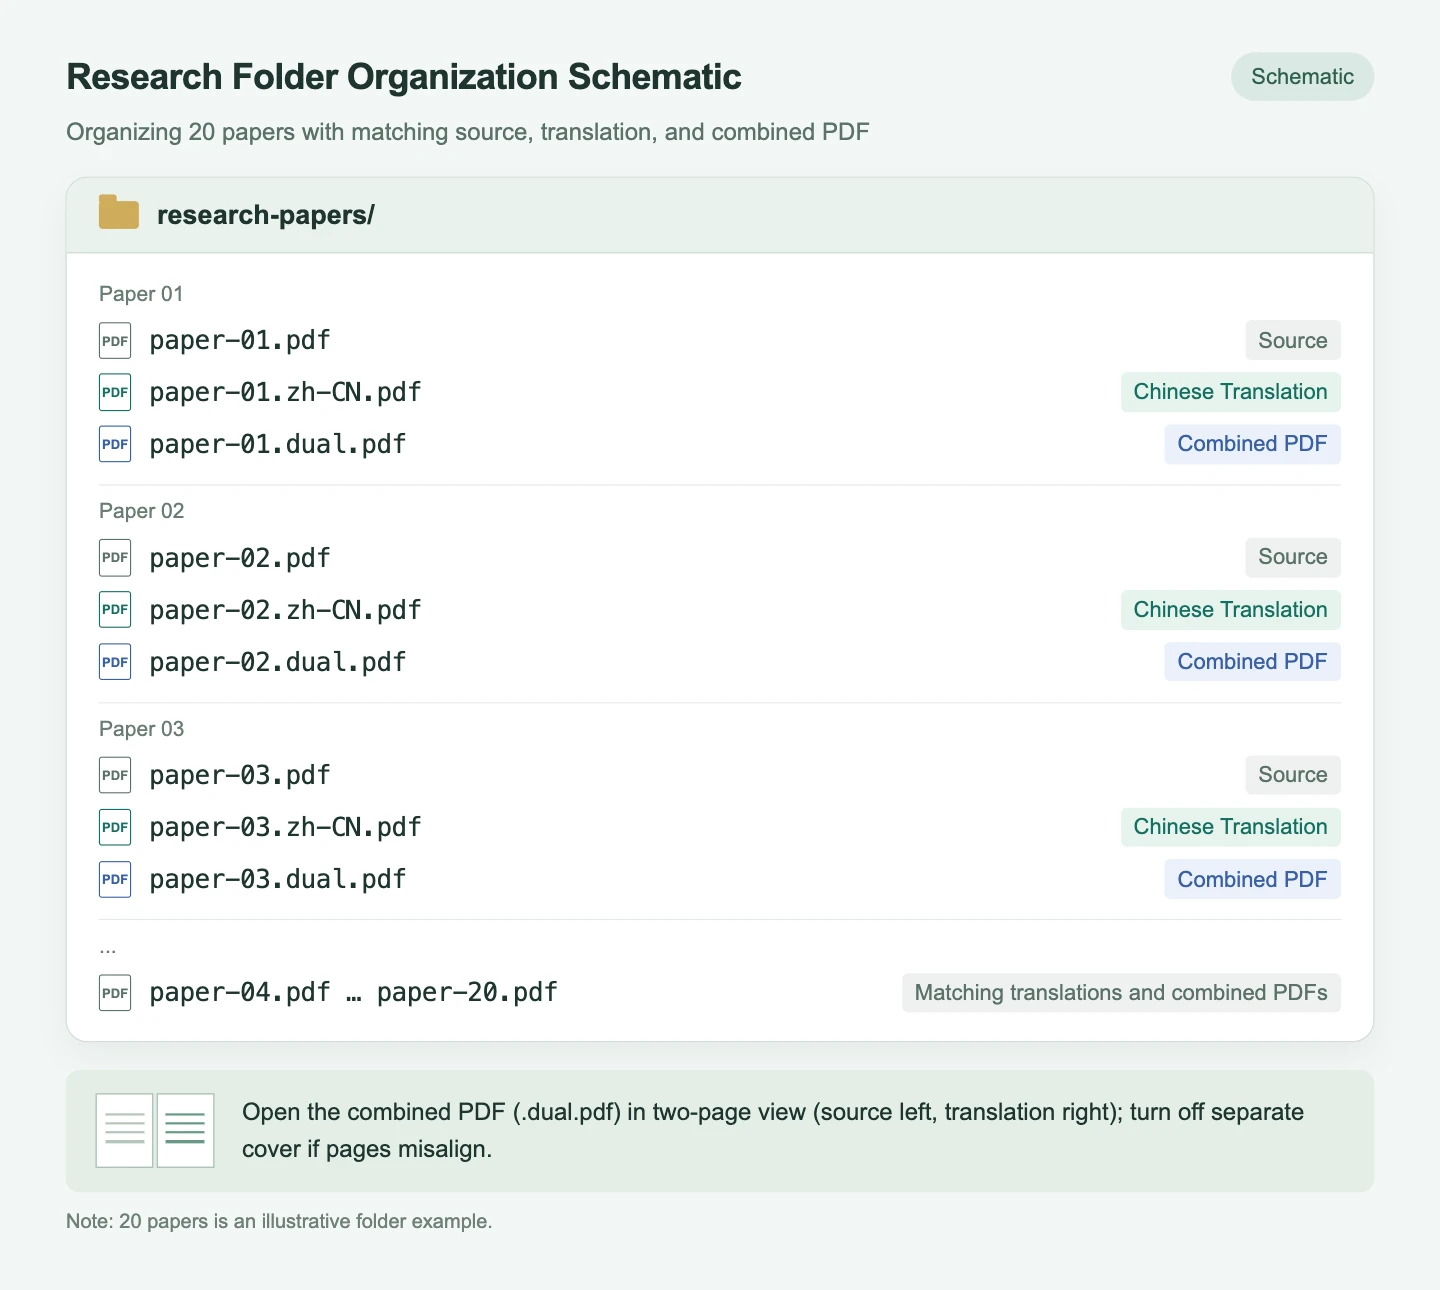This screenshot has height=1290, width=1440.
Task: Click PDF icon beside paper-03.zh-CN.pdf
Action: [x=115, y=827]
